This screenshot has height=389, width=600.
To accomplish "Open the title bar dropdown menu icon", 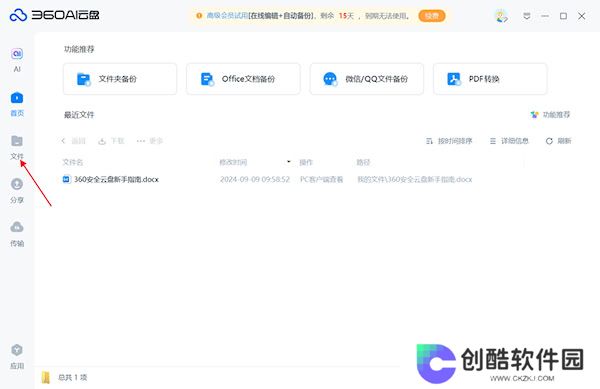I will [x=527, y=16].
